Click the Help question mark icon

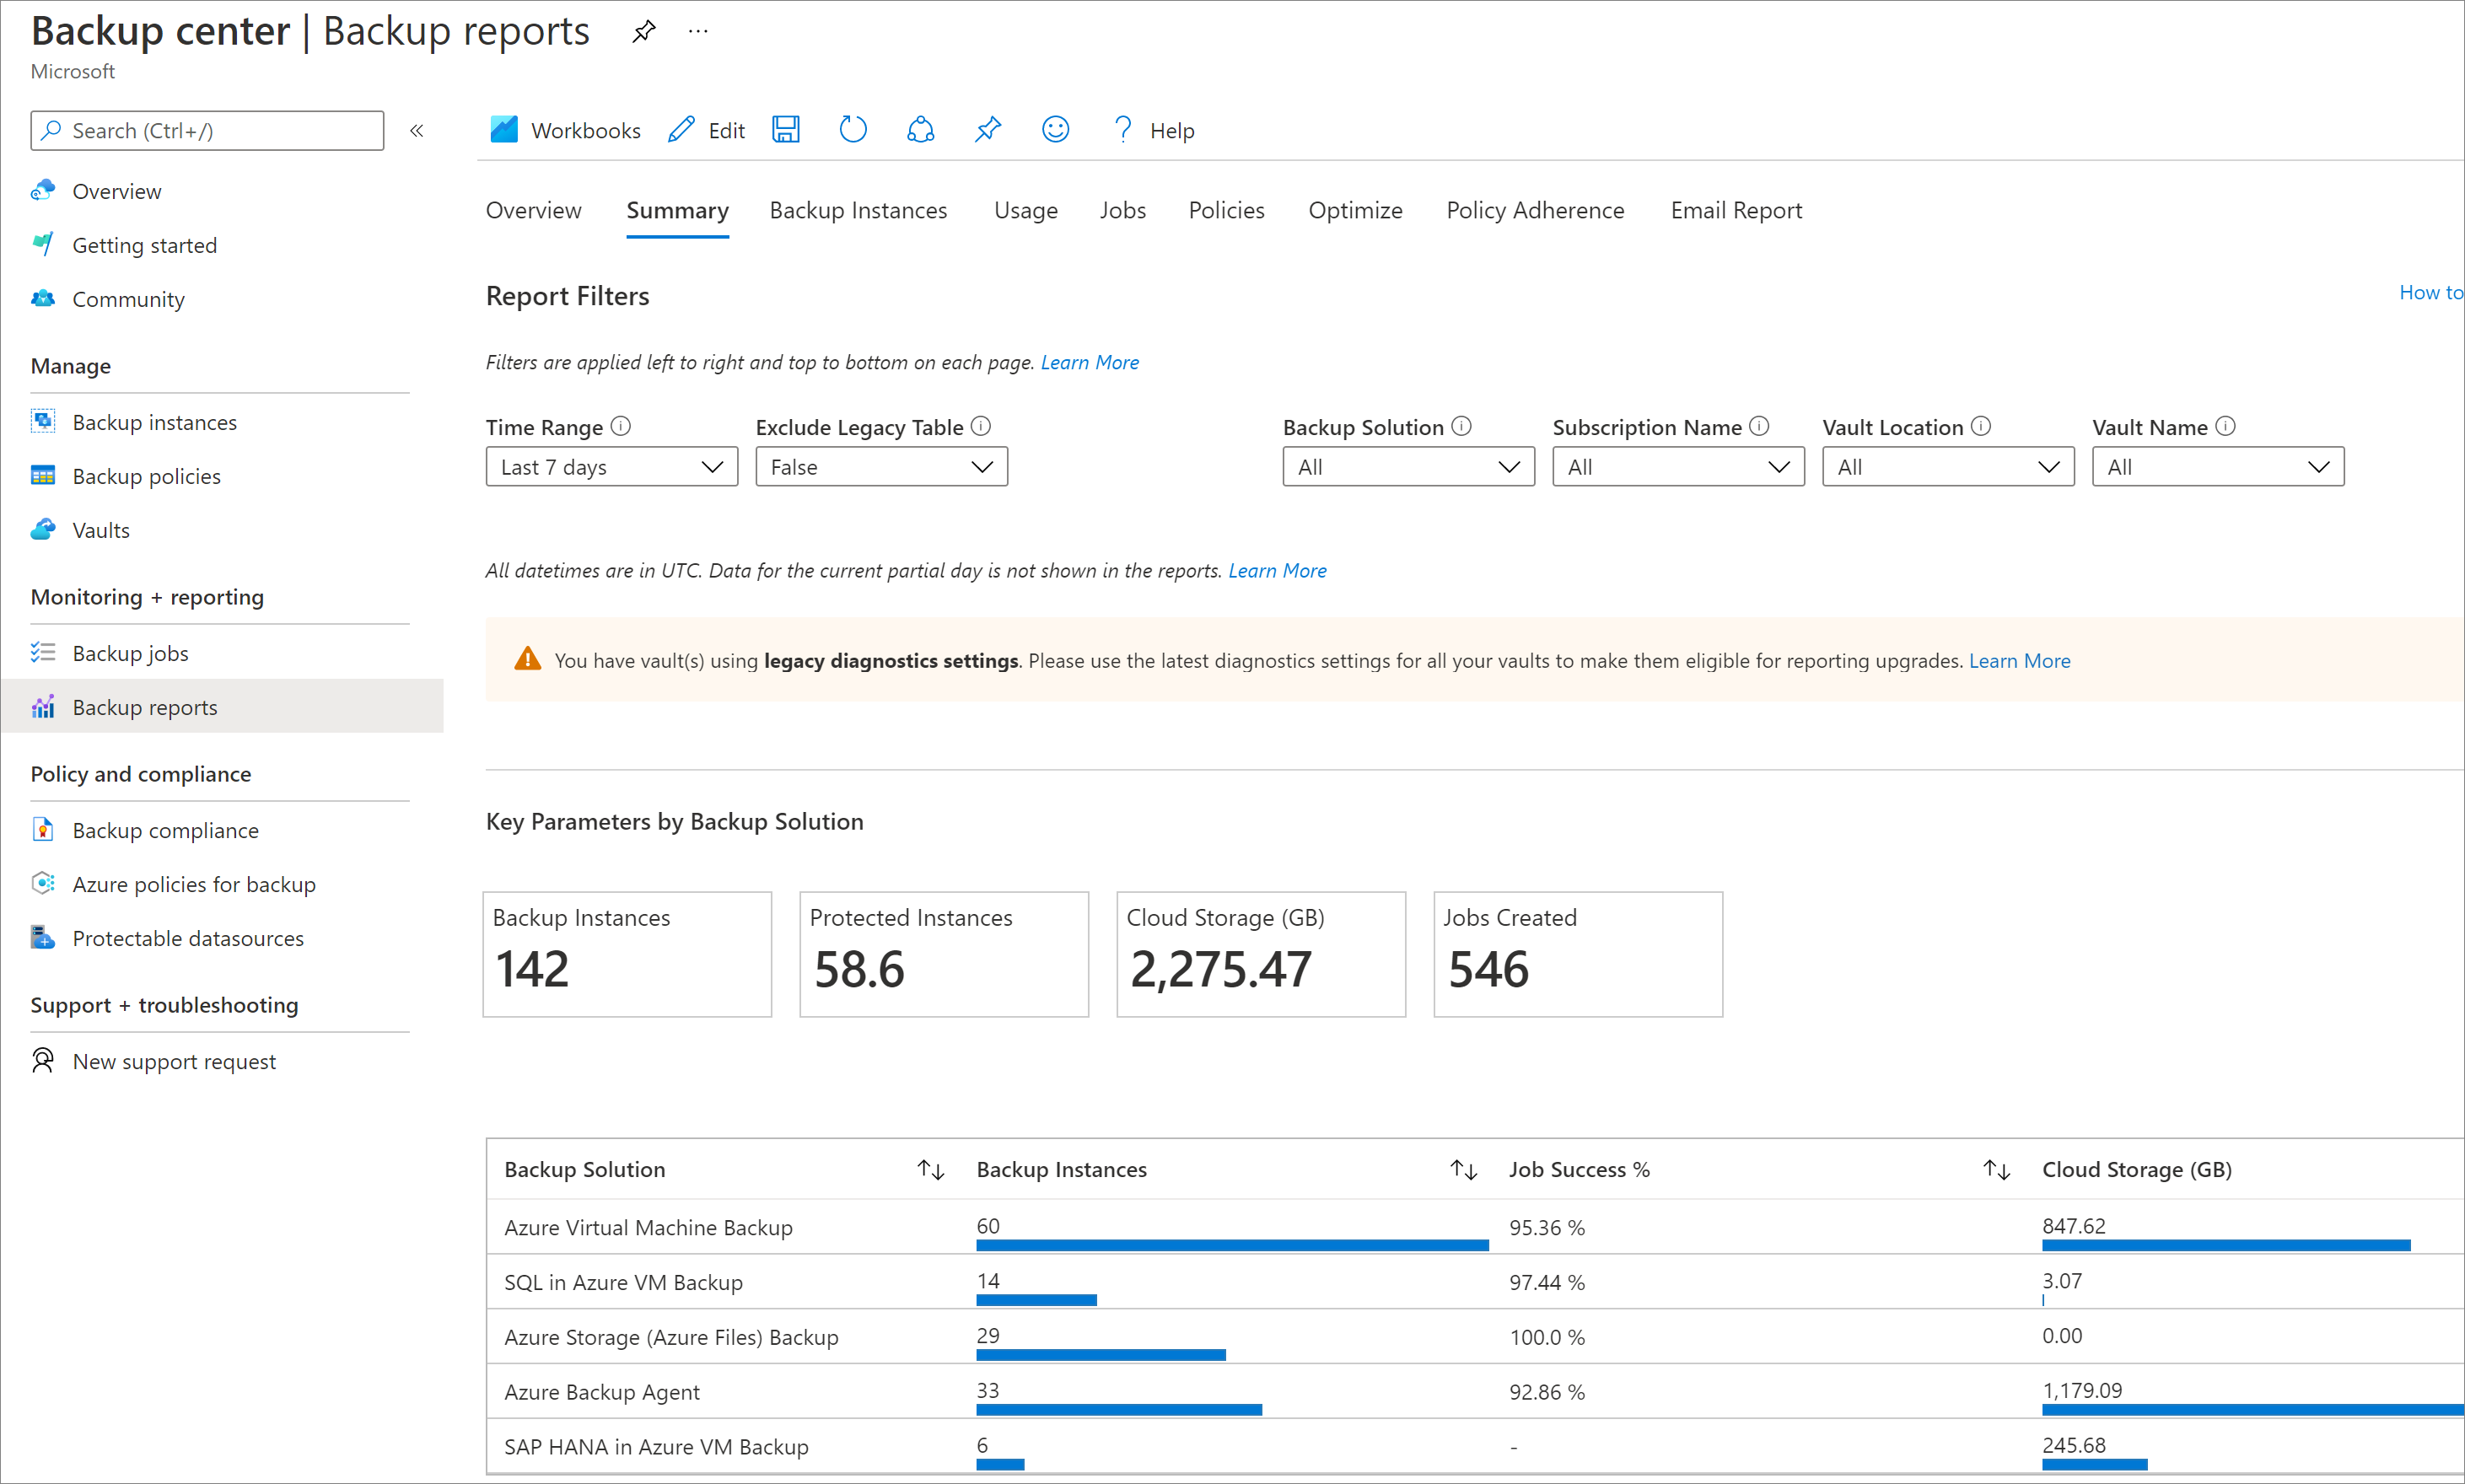click(x=1118, y=128)
